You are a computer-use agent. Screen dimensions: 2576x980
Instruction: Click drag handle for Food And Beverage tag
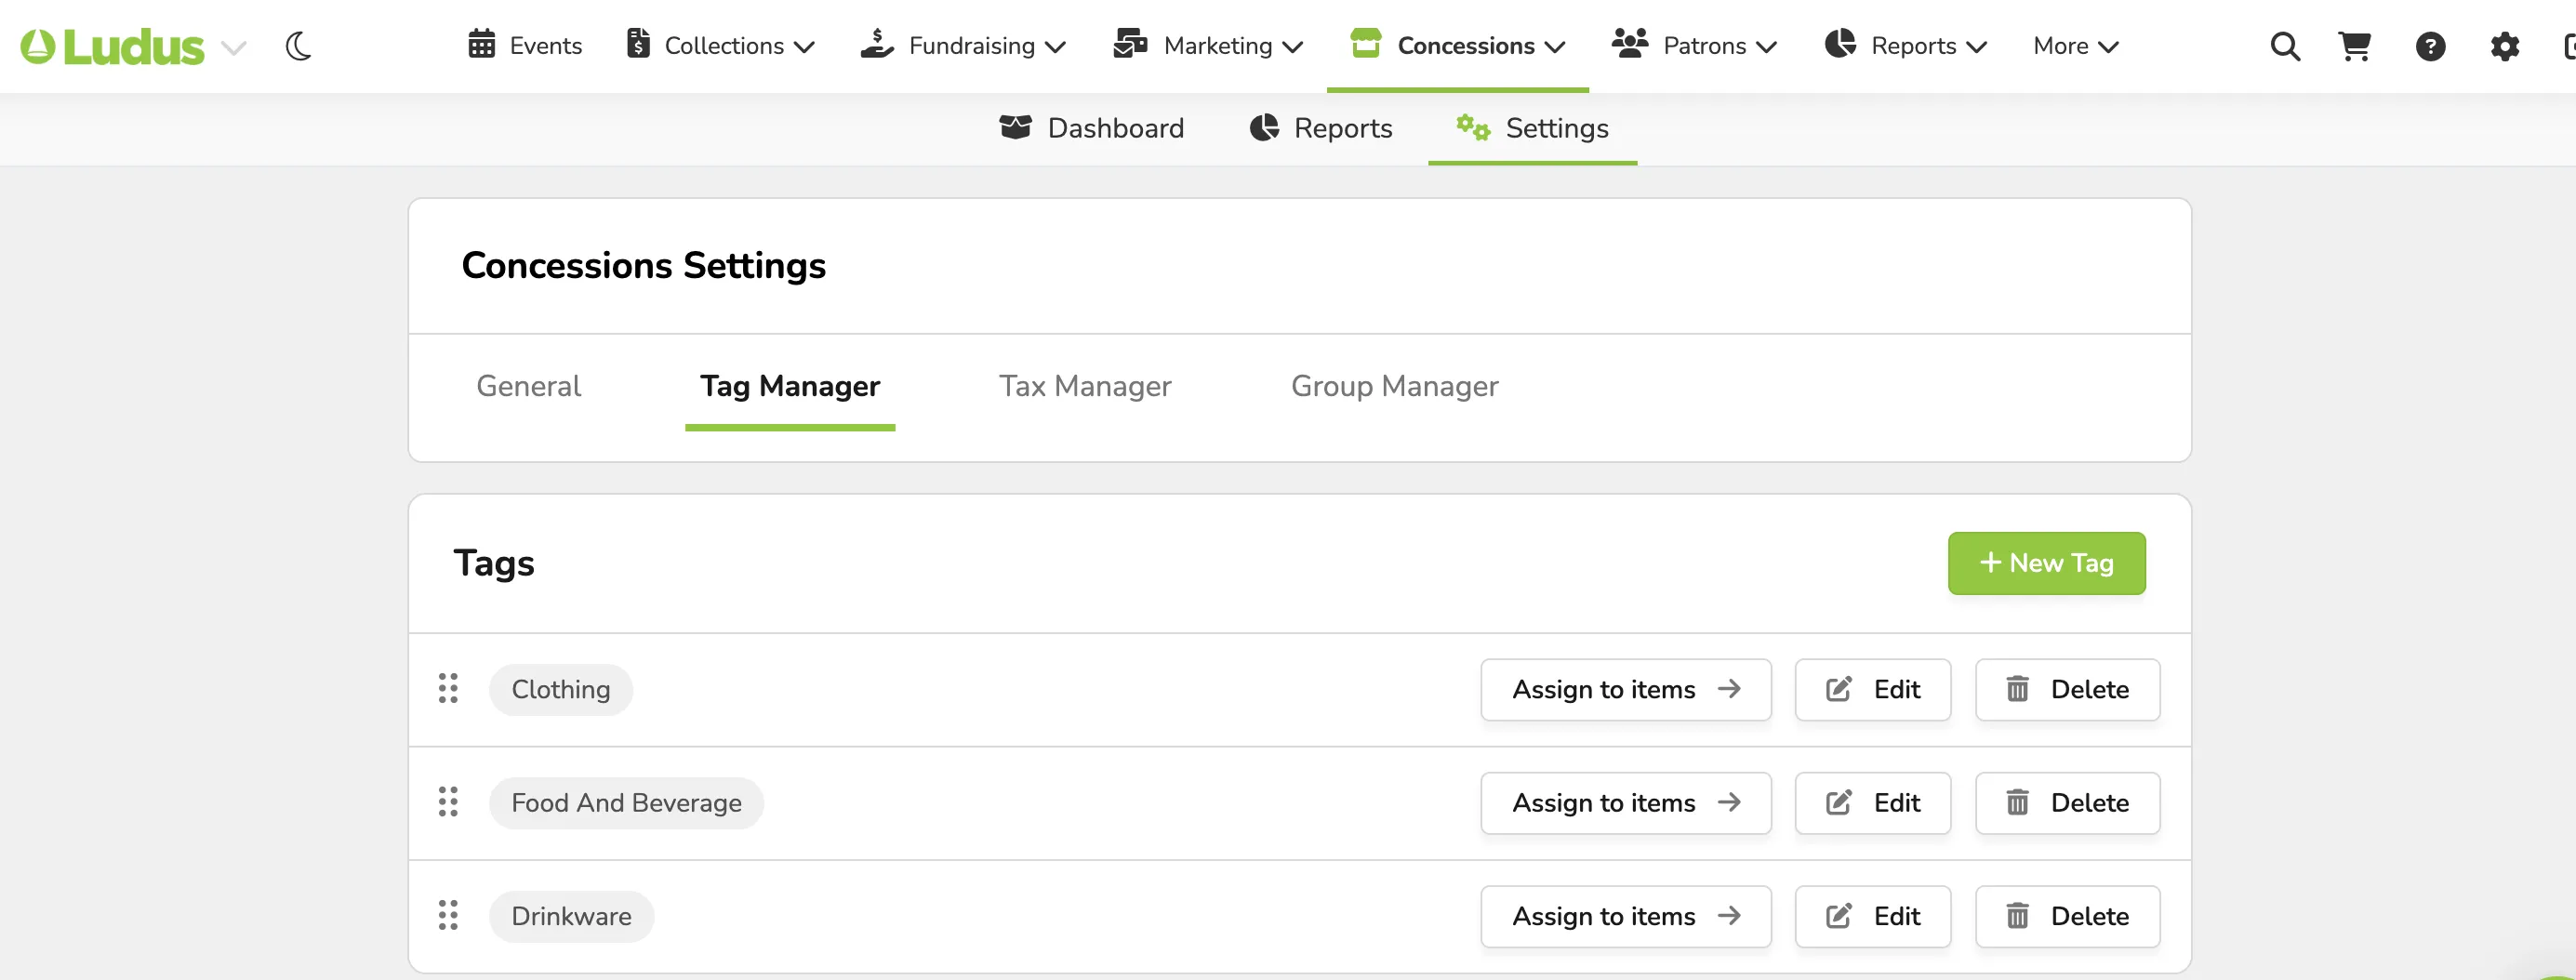click(x=448, y=802)
